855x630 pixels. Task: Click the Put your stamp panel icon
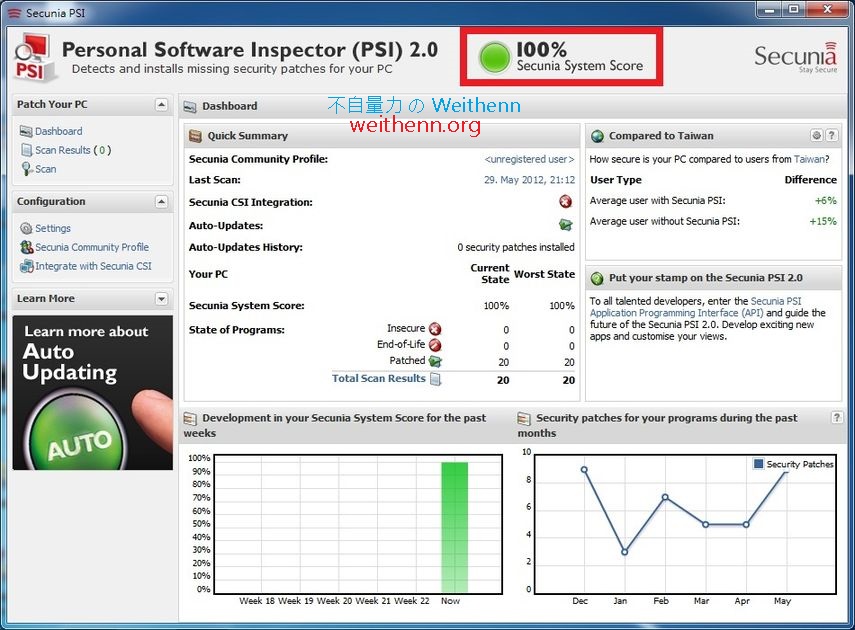click(x=598, y=278)
